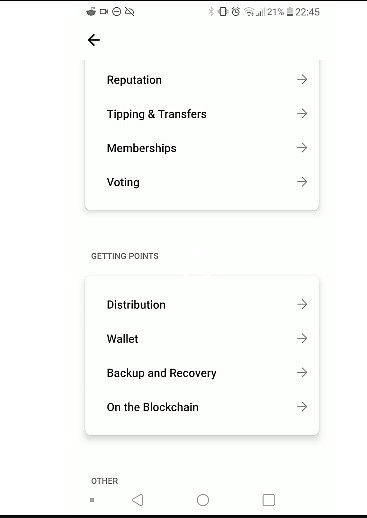The height and width of the screenshot is (518, 367).
Task: Tap the Android recent apps square
Action: point(269,500)
